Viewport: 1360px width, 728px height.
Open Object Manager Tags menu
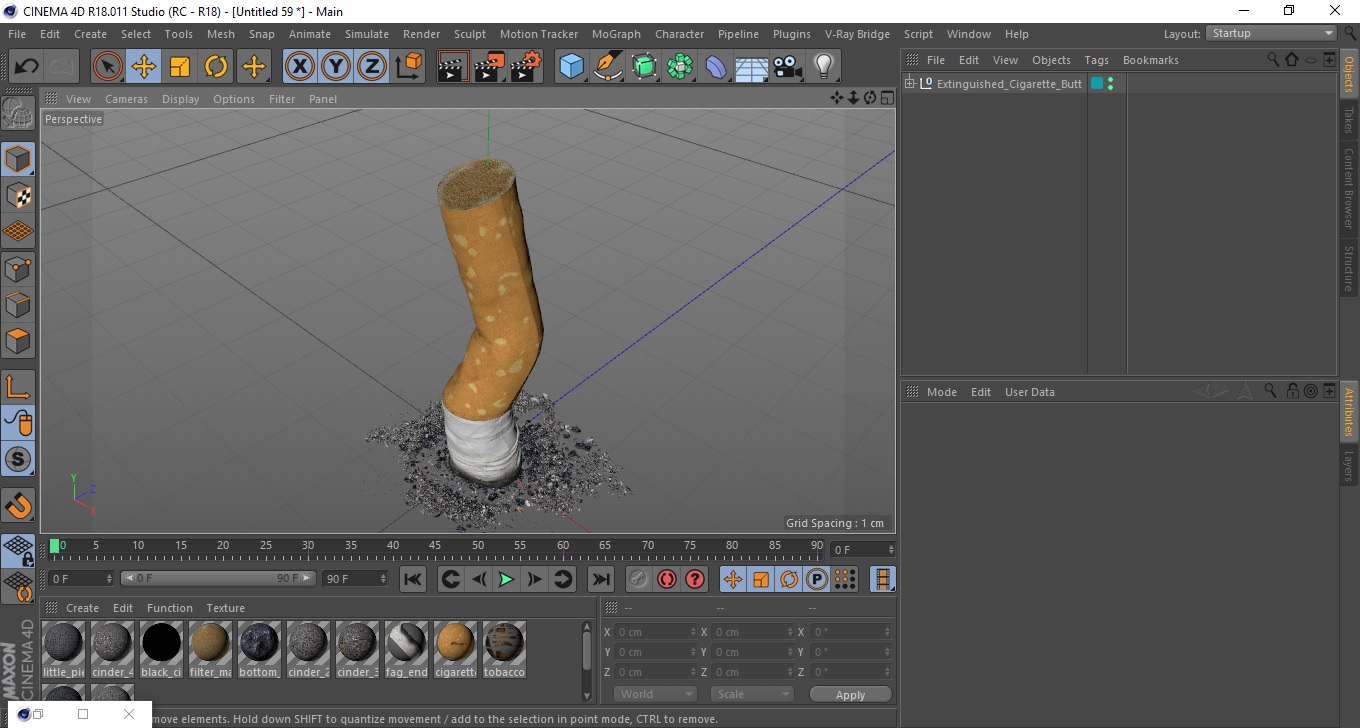[1096, 60]
